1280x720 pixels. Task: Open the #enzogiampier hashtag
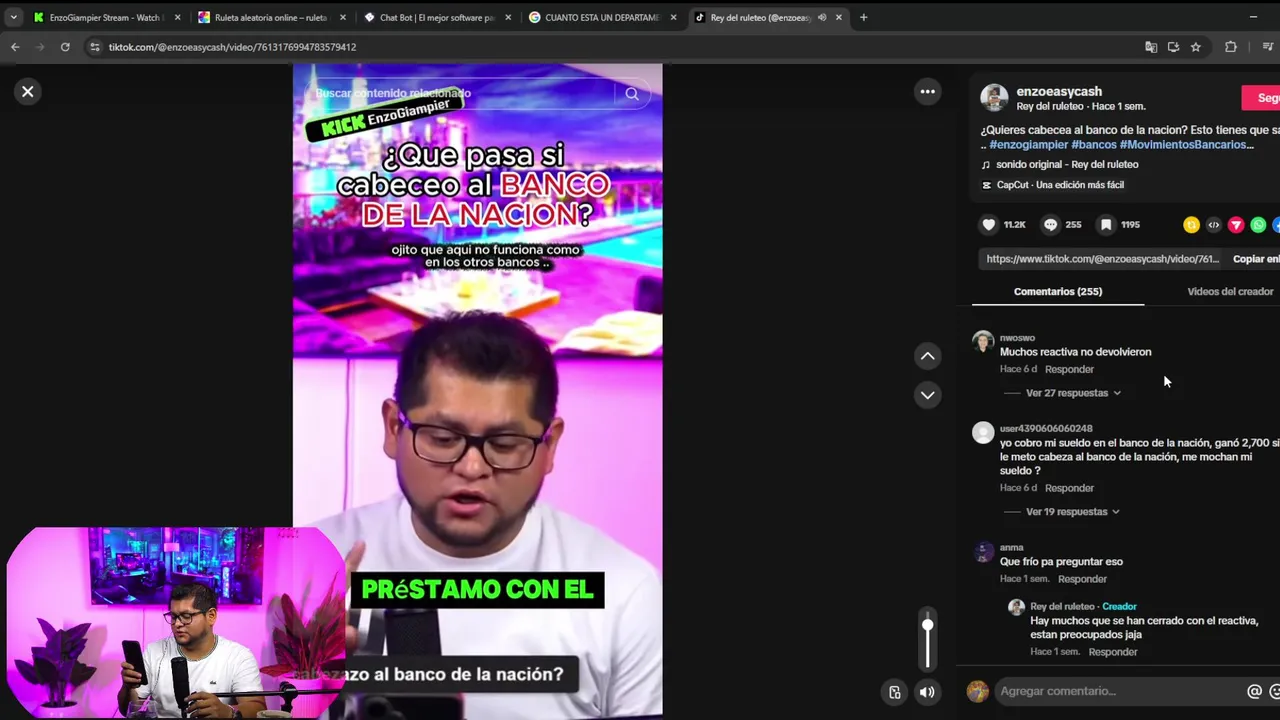coord(1029,145)
